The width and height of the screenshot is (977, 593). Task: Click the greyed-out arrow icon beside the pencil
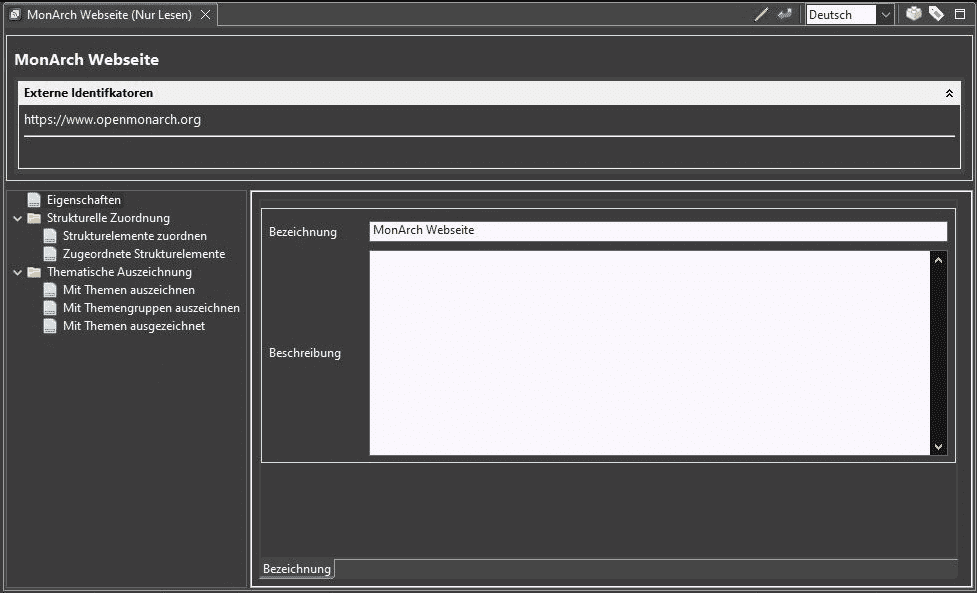784,14
